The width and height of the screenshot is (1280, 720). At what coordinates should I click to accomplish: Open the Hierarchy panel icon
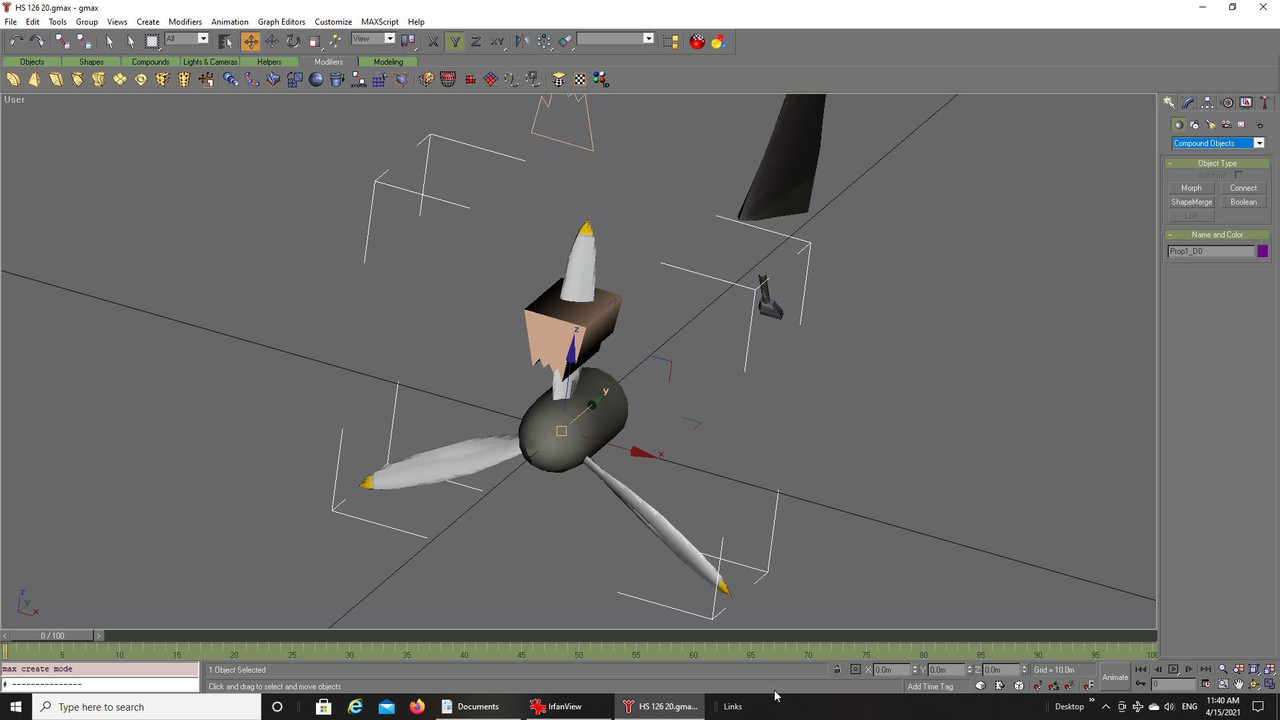pos(1207,102)
